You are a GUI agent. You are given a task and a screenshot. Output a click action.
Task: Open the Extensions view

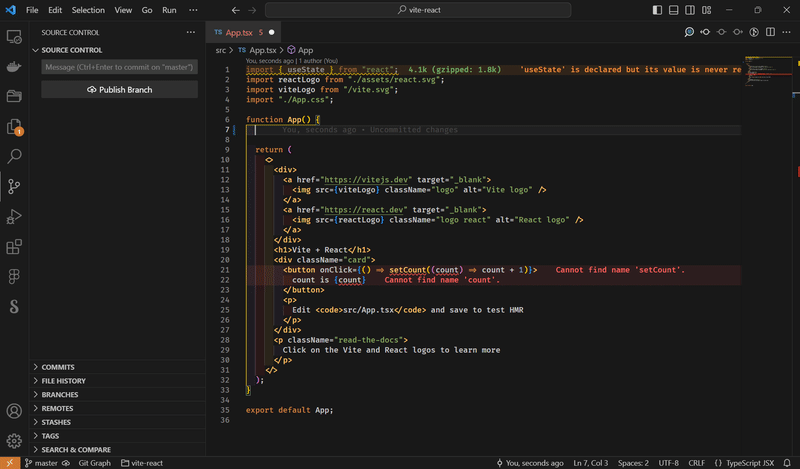pyautogui.click(x=14, y=246)
